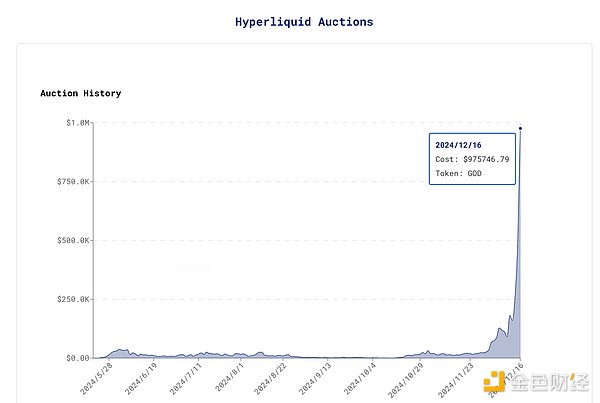Viewport: 600px width, 403px height.
Task: Click the peak data point dot
Action: (x=520, y=128)
